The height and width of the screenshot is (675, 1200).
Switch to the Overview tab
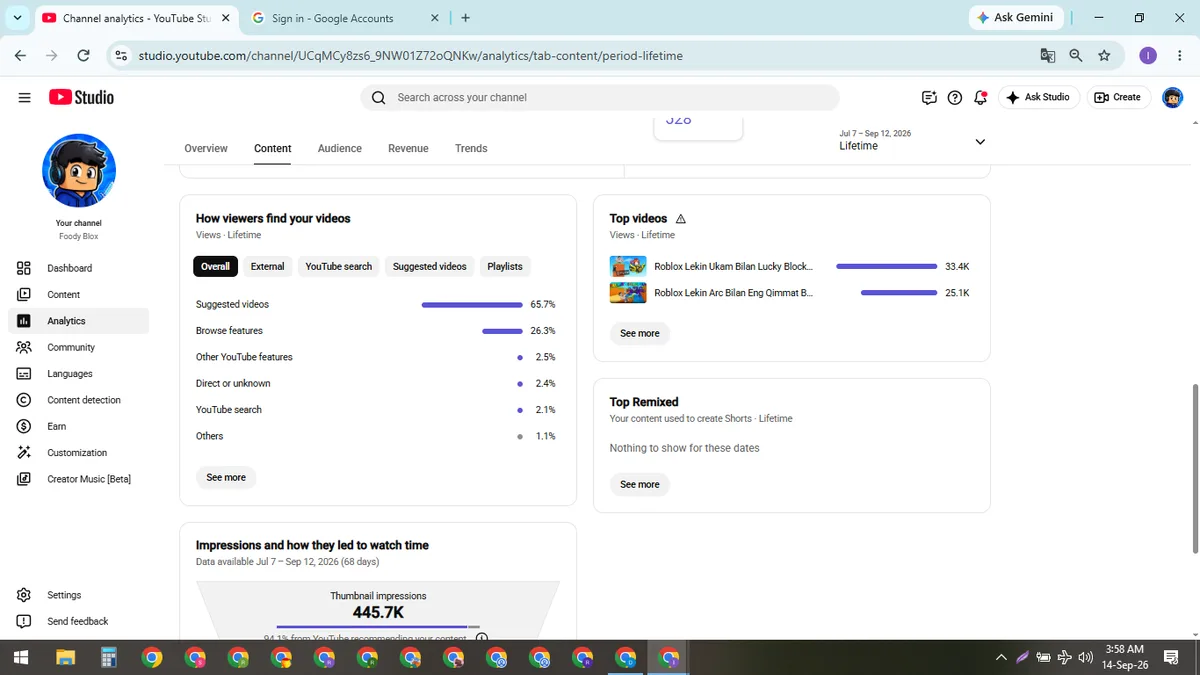pos(206,148)
